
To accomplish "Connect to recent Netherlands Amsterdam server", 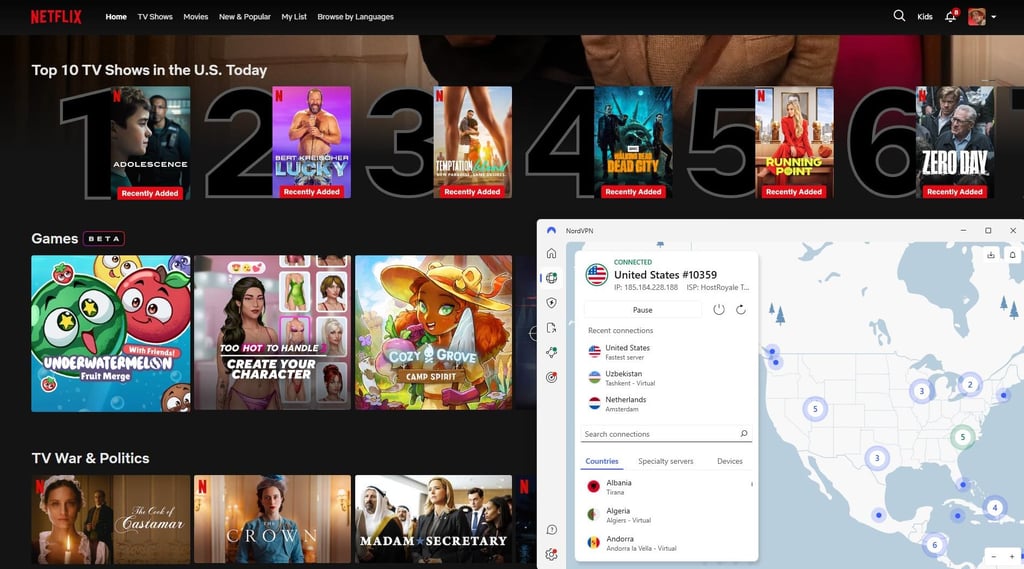I will [666, 404].
